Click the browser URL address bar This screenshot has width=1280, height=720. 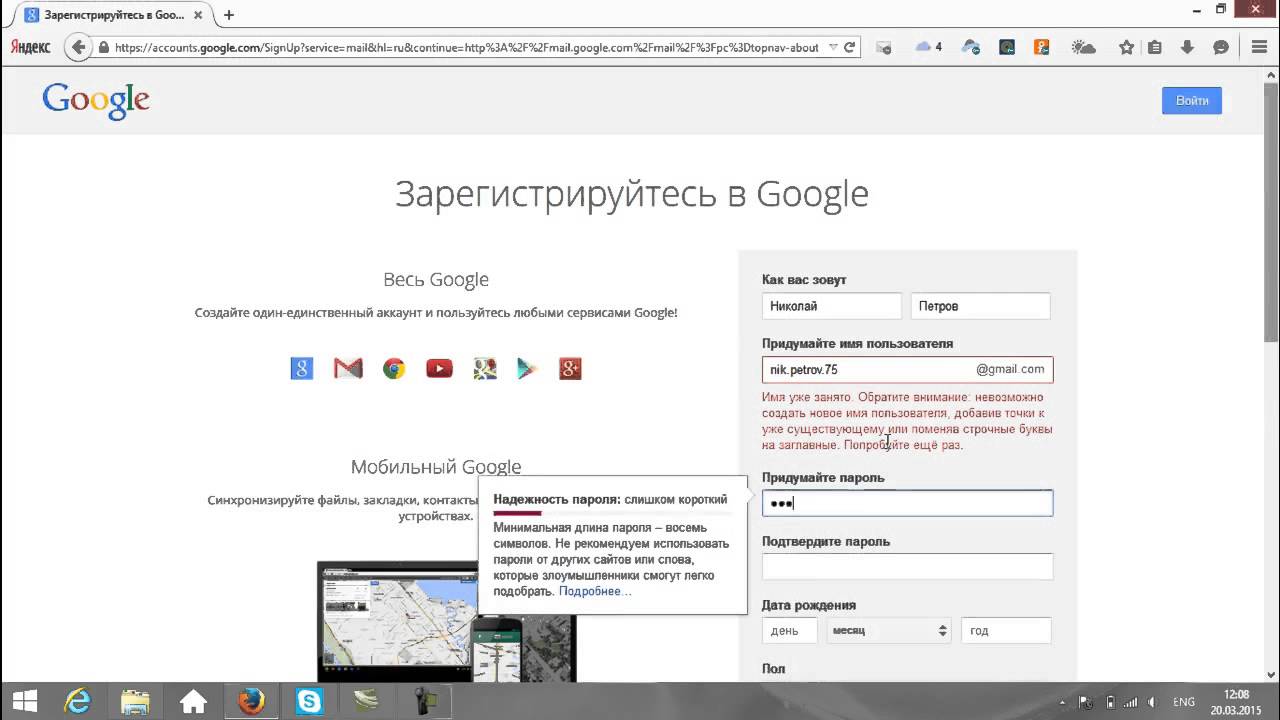(x=466, y=47)
